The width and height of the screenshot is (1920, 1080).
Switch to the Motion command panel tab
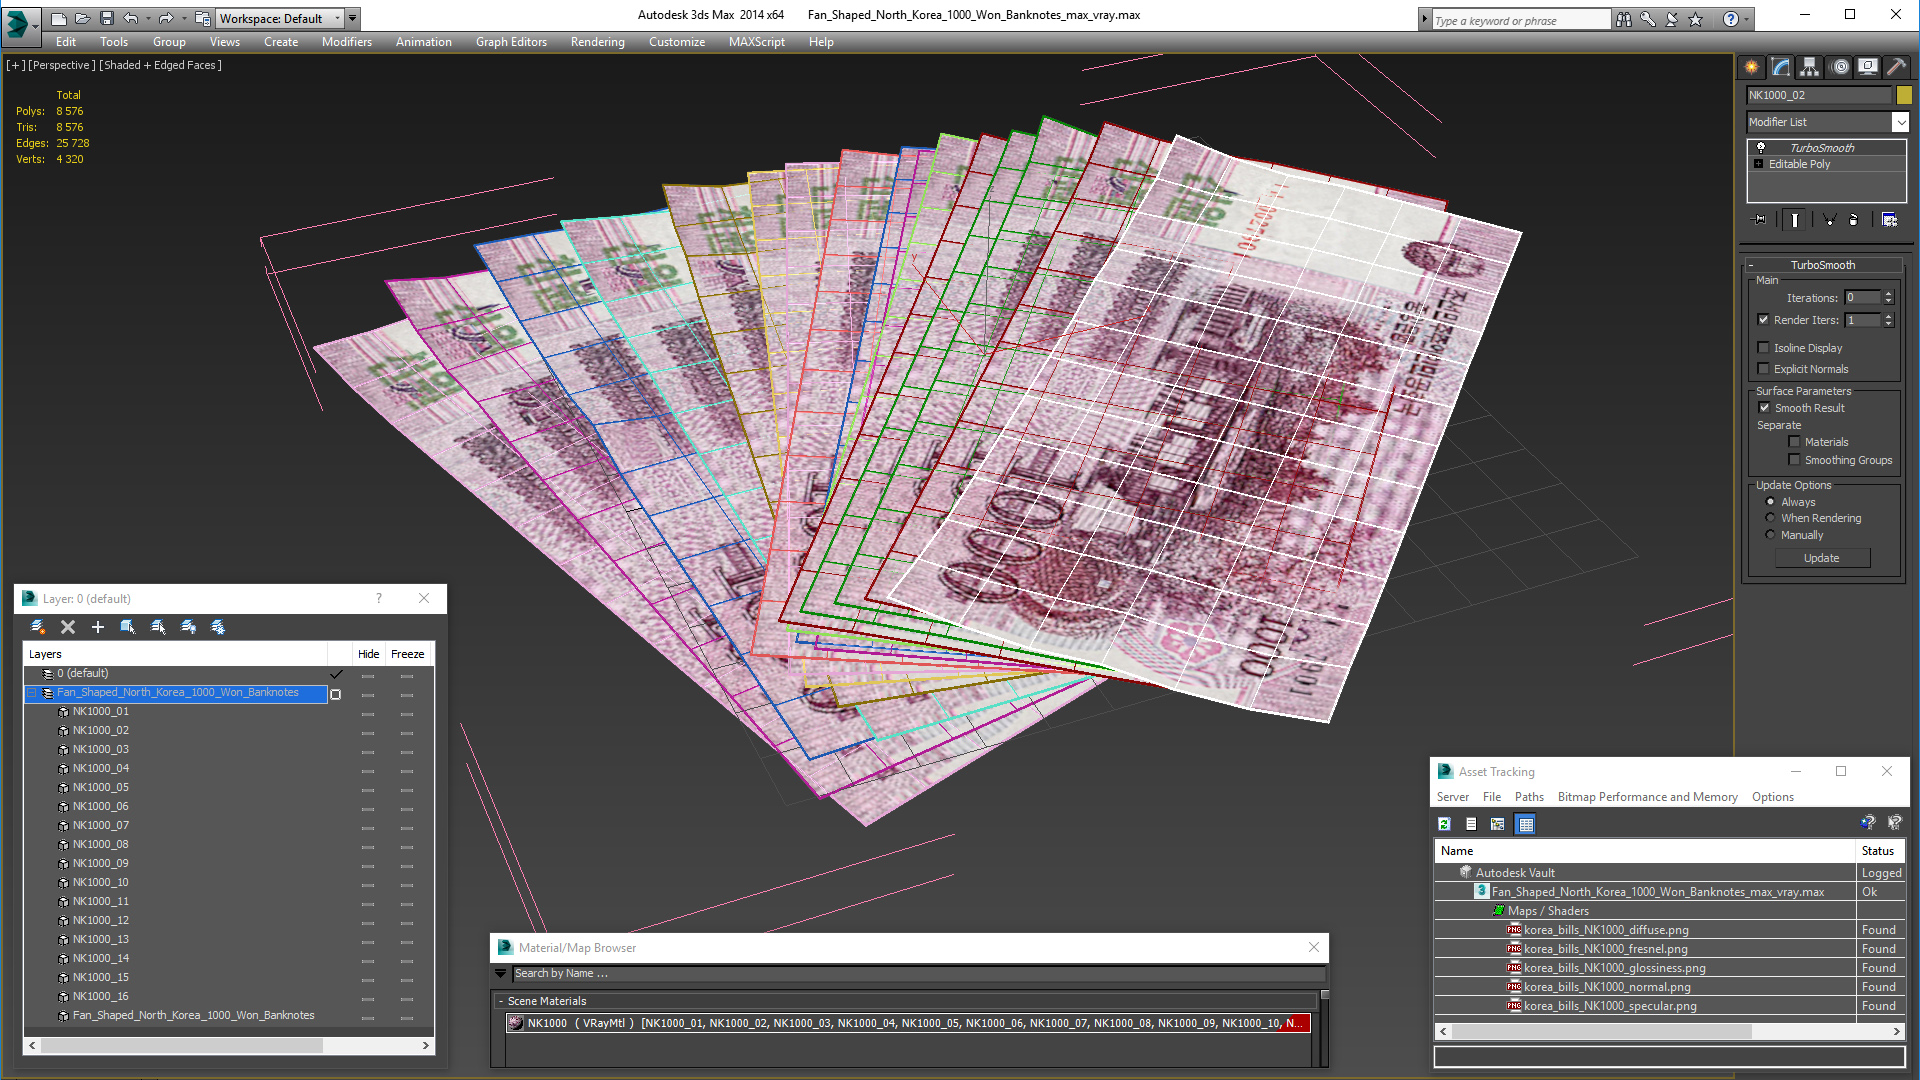(1840, 67)
